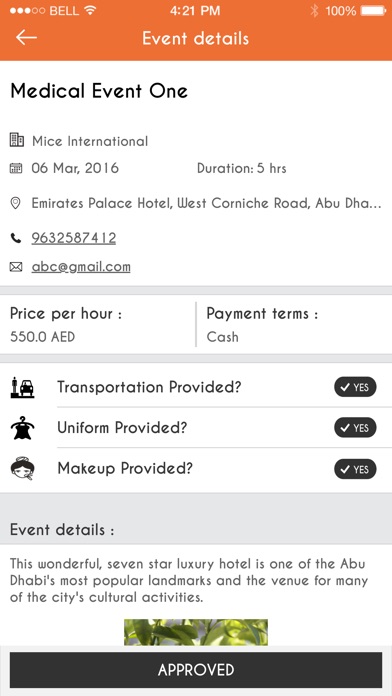Tap the APPROVED button
392x696 pixels.
tap(196, 670)
